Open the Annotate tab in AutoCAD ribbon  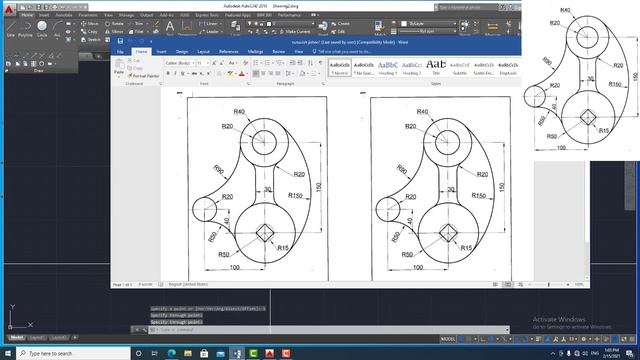tap(64, 15)
